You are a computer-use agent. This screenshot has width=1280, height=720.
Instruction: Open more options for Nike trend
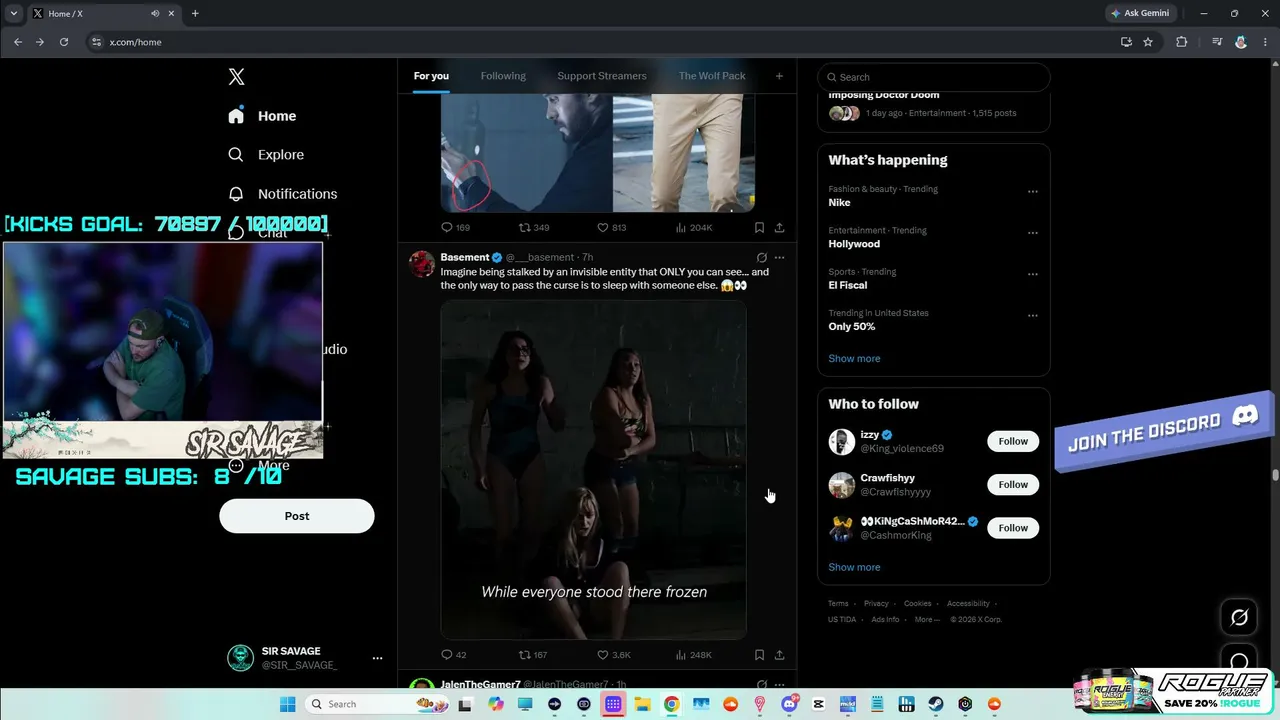1033,192
